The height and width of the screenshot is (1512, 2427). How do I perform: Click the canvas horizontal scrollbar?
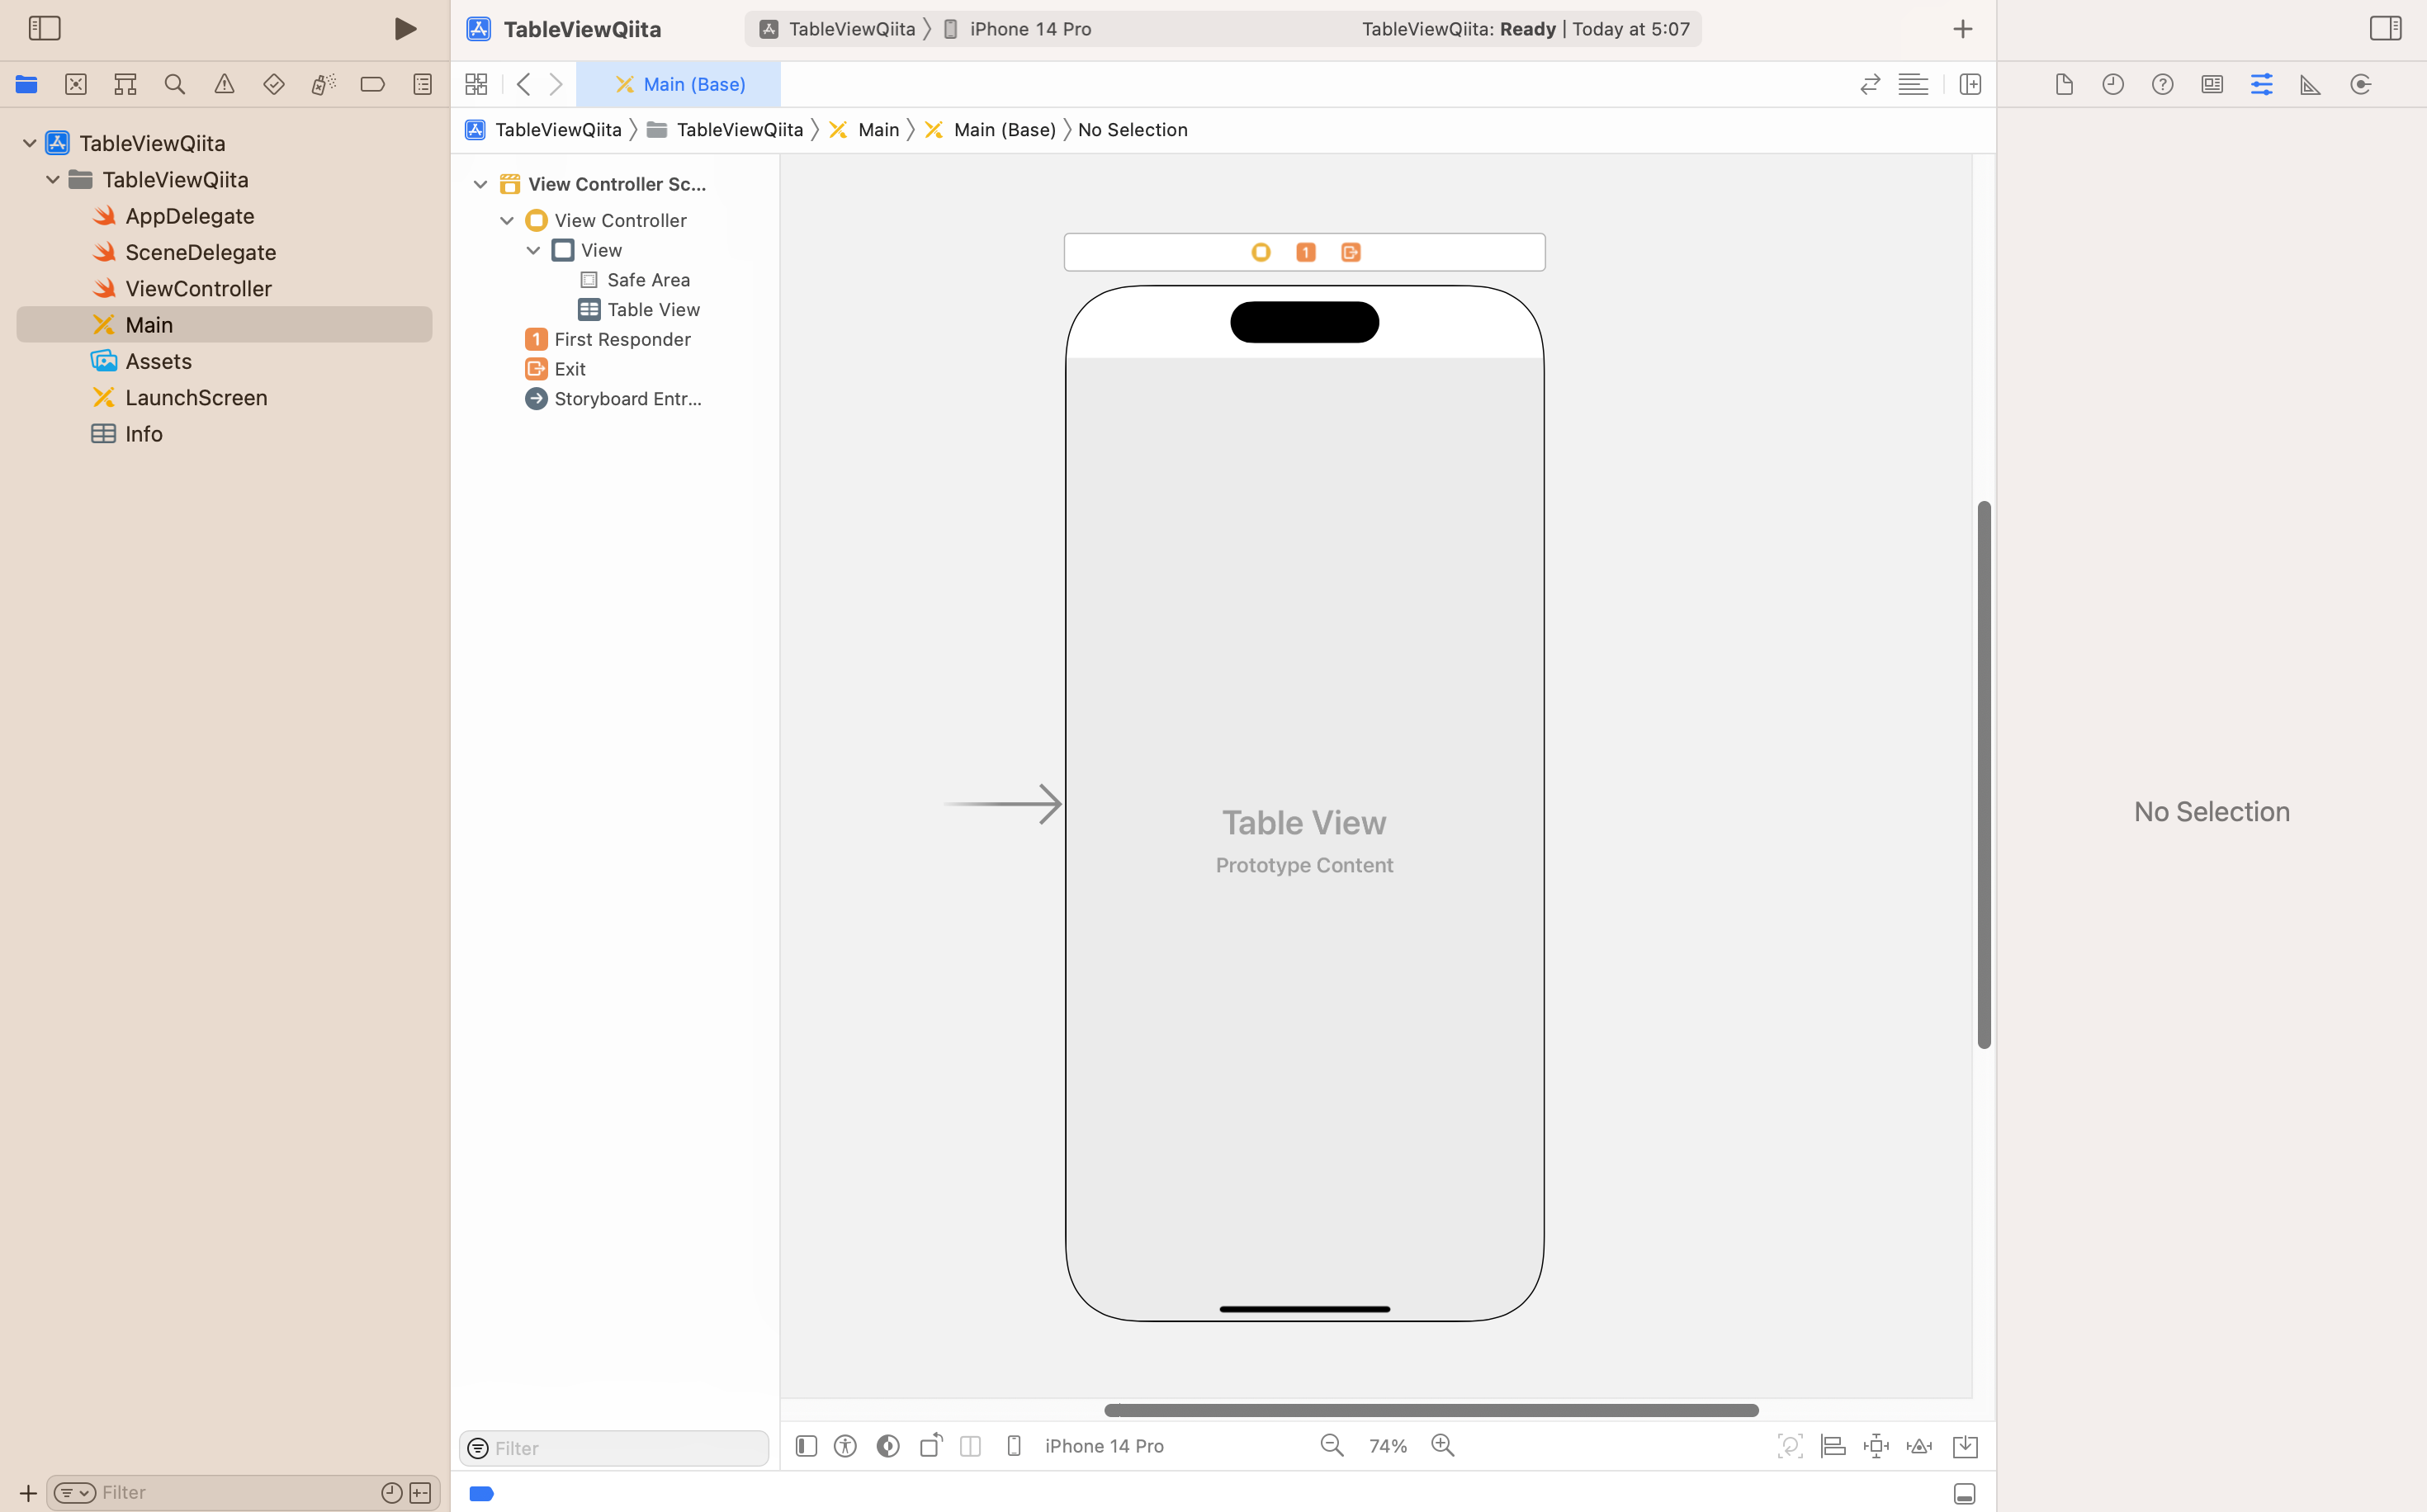[x=1430, y=1410]
